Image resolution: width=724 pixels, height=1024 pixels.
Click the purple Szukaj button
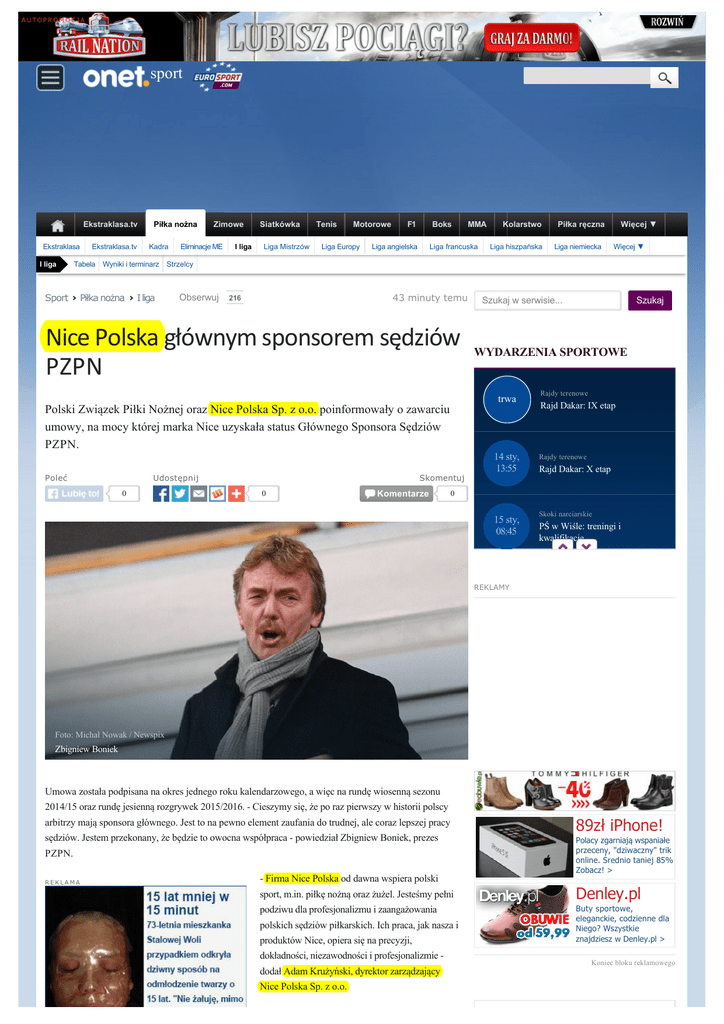pyautogui.click(x=650, y=300)
